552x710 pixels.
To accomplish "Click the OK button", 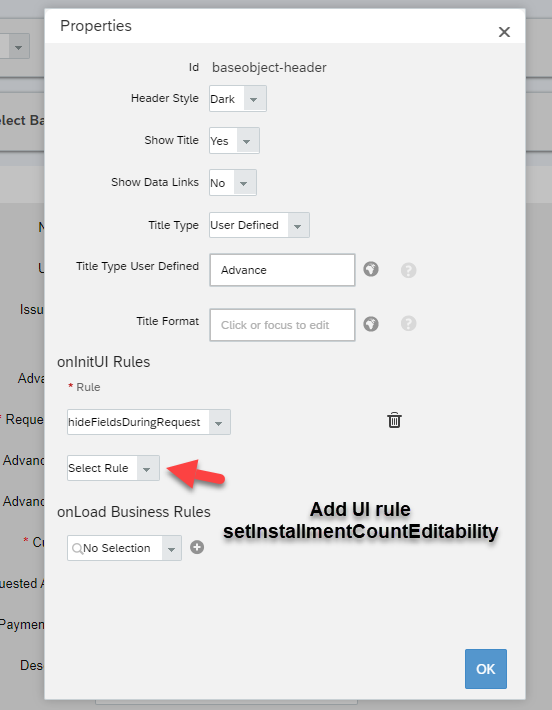I will click(x=485, y=669).
